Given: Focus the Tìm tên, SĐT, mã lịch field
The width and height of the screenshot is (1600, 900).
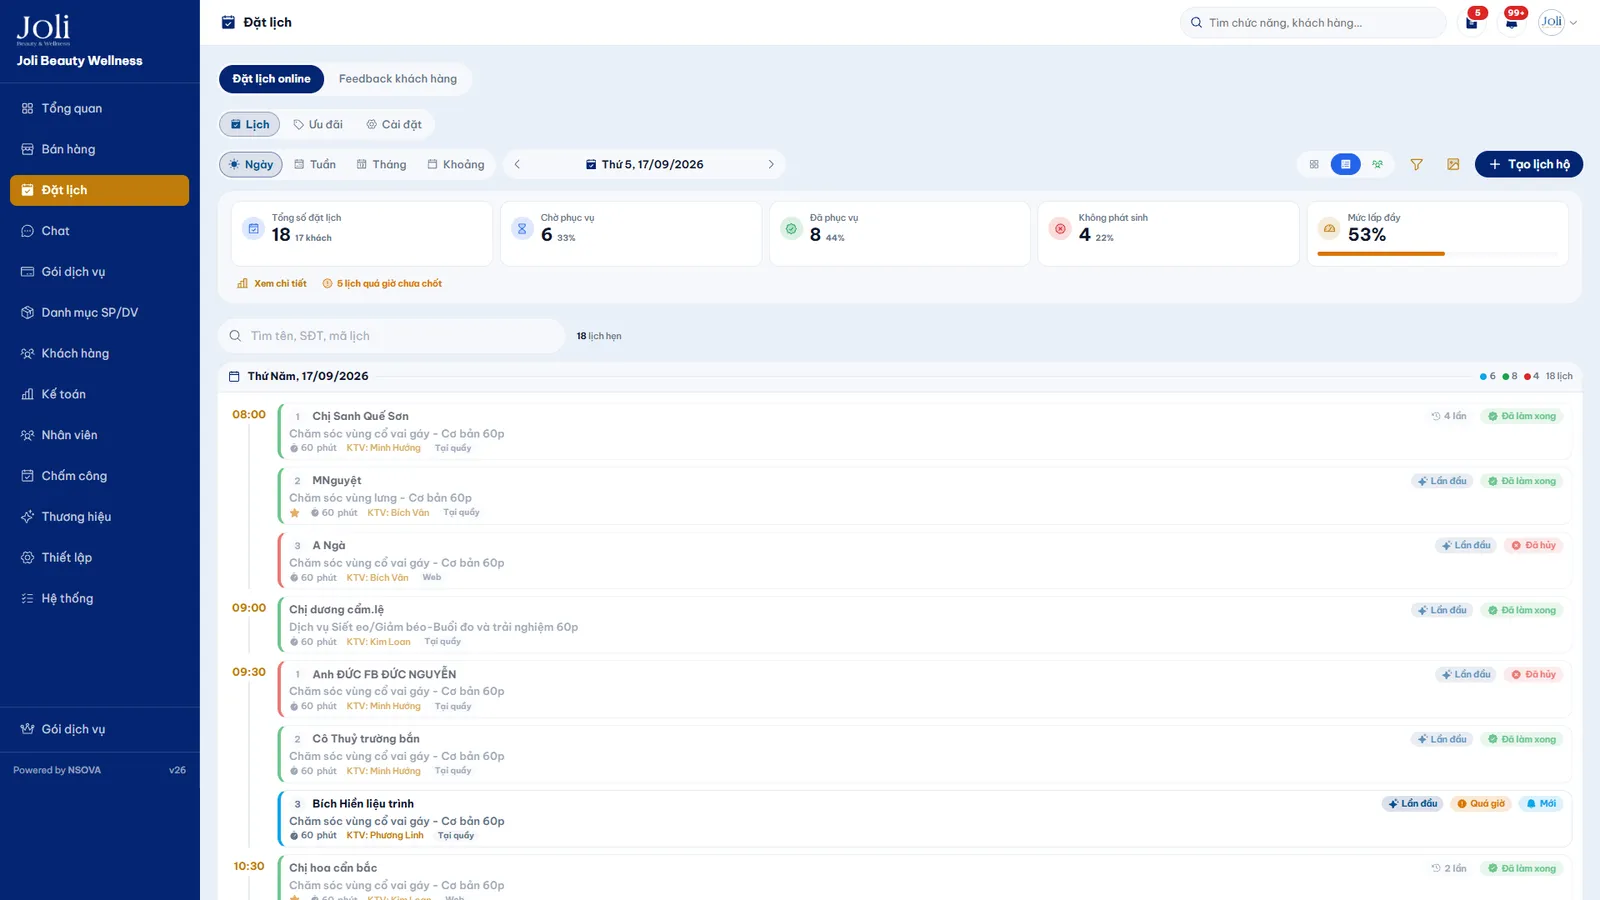Looking at the screenshot, I should [392, 336].
